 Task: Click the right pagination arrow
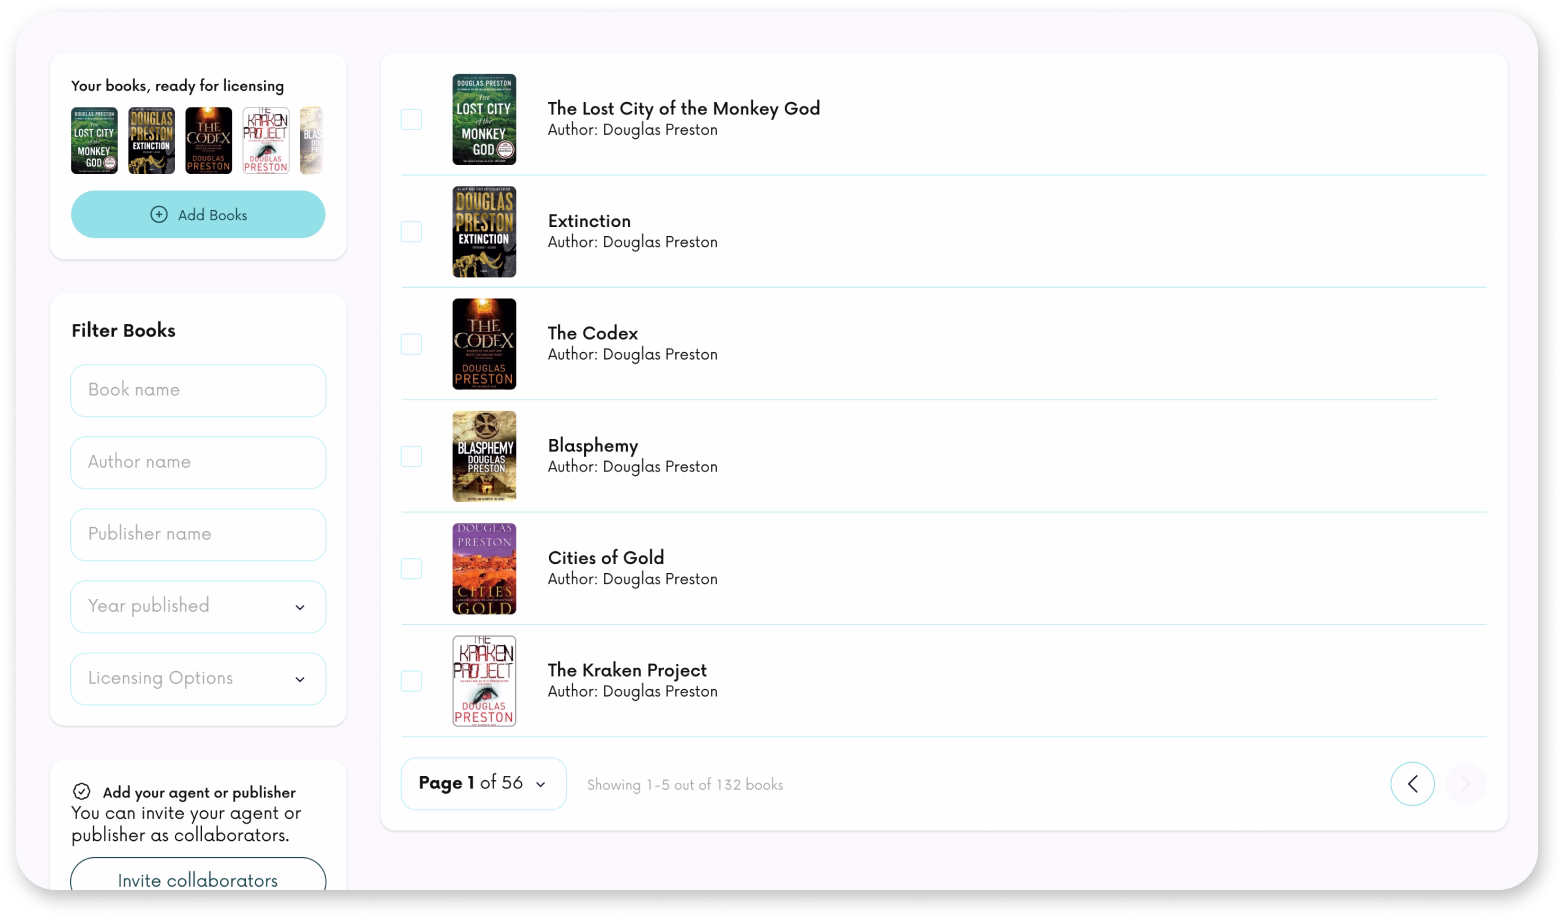pos(1465,784)
